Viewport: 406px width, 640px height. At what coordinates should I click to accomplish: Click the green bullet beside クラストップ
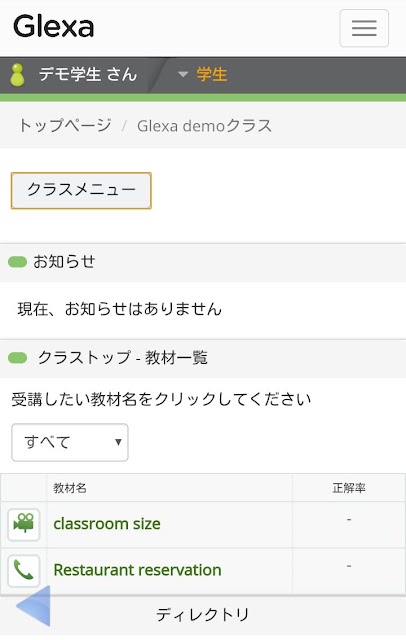18,358
